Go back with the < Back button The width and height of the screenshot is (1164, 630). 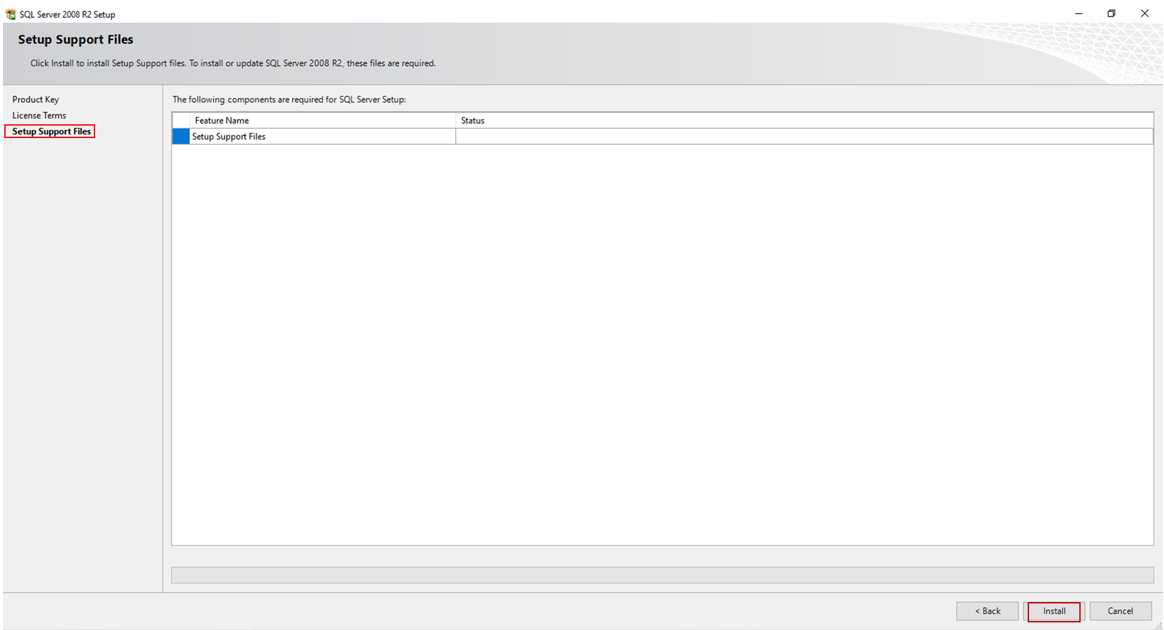point(987,611)
